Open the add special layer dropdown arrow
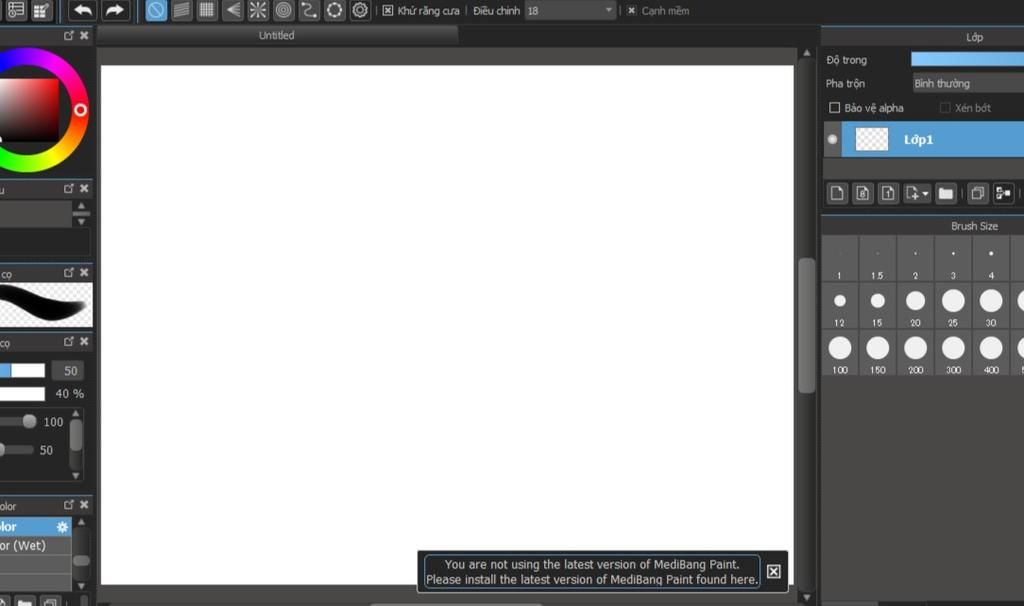 [925, 194]
